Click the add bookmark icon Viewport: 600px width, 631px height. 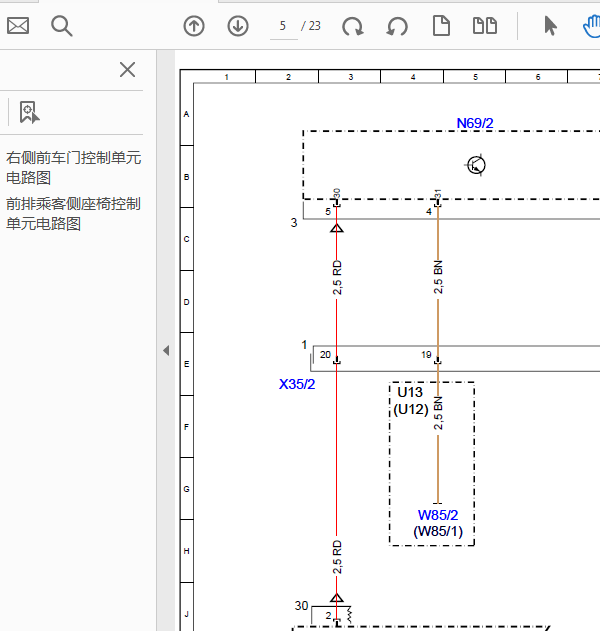tap(29, 112)
